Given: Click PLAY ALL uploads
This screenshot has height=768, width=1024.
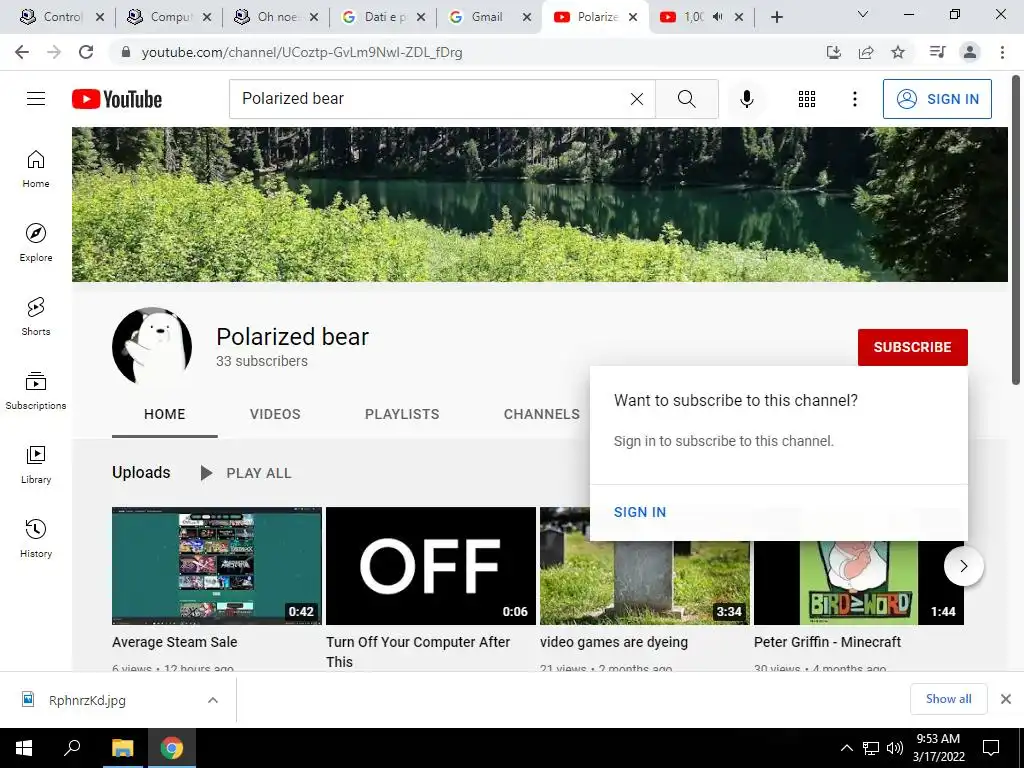Looking at the screenshot, I should pos(246,473).
